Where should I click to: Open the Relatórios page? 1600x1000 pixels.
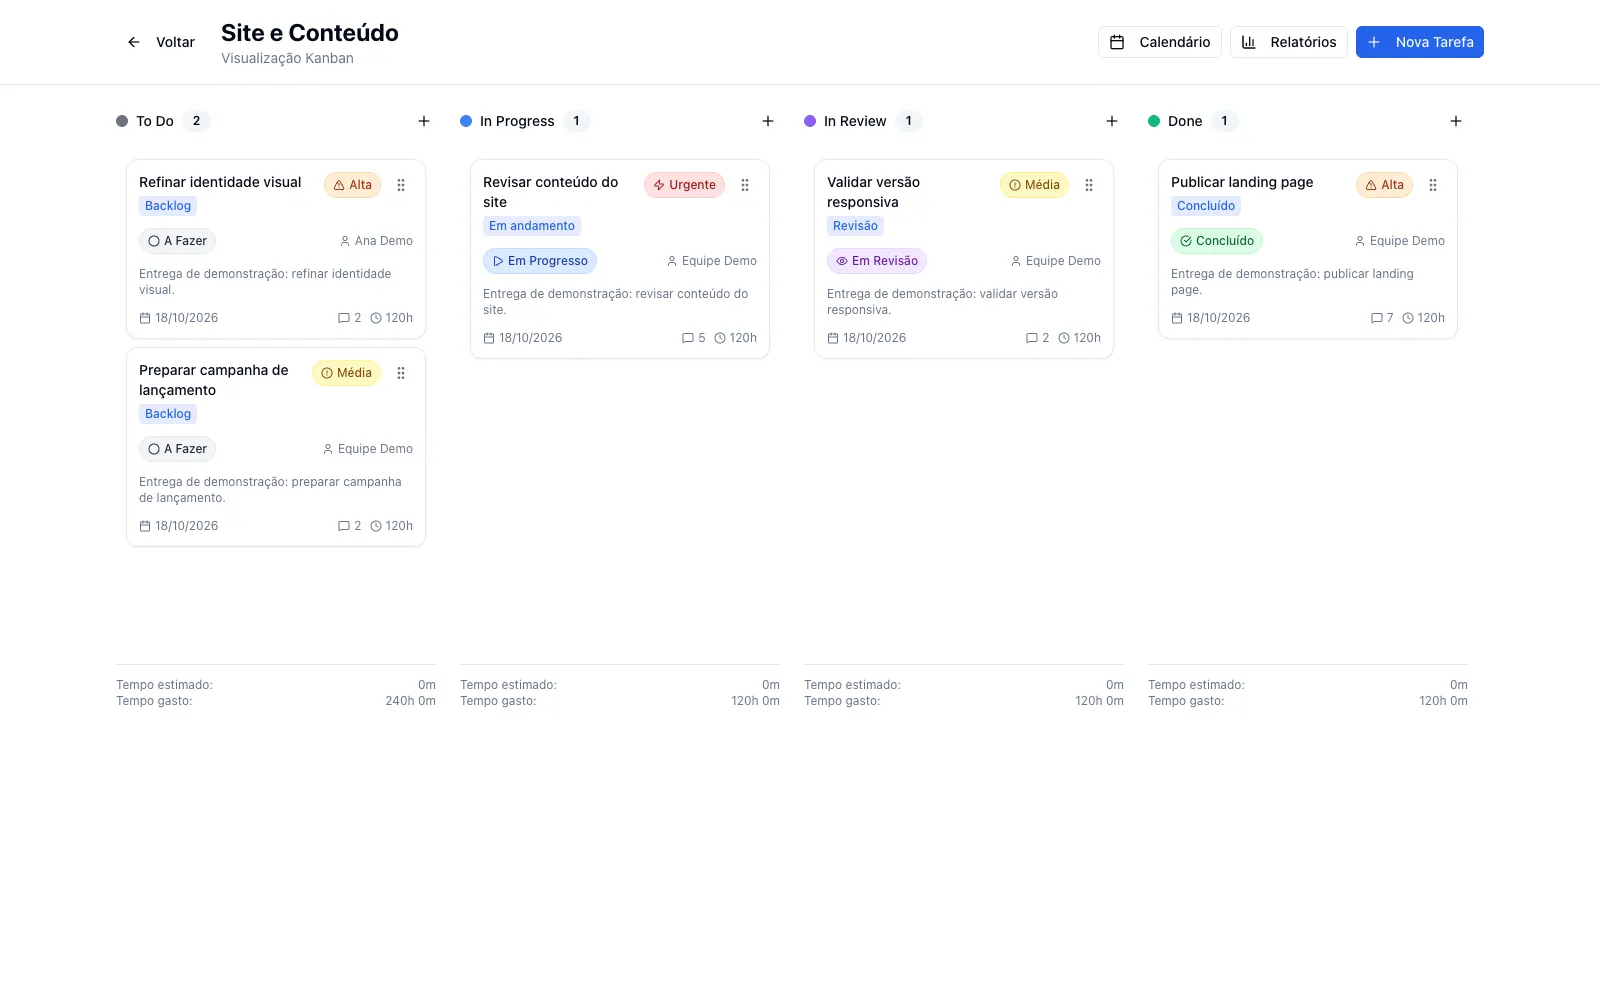1289,42
